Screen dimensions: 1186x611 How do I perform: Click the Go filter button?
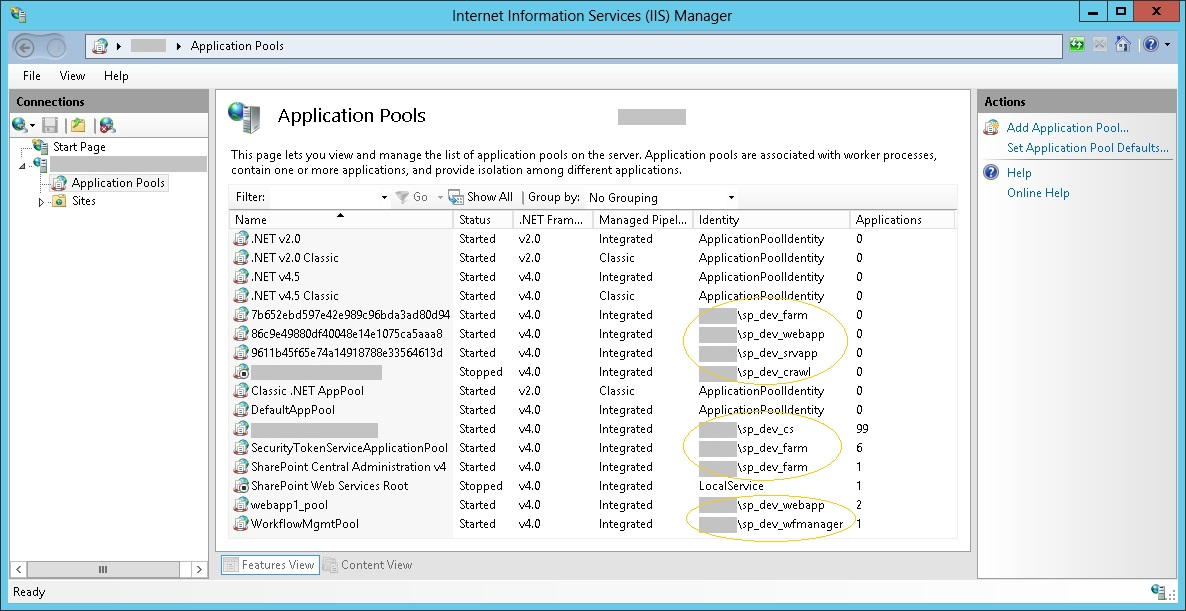coord(411,197)
